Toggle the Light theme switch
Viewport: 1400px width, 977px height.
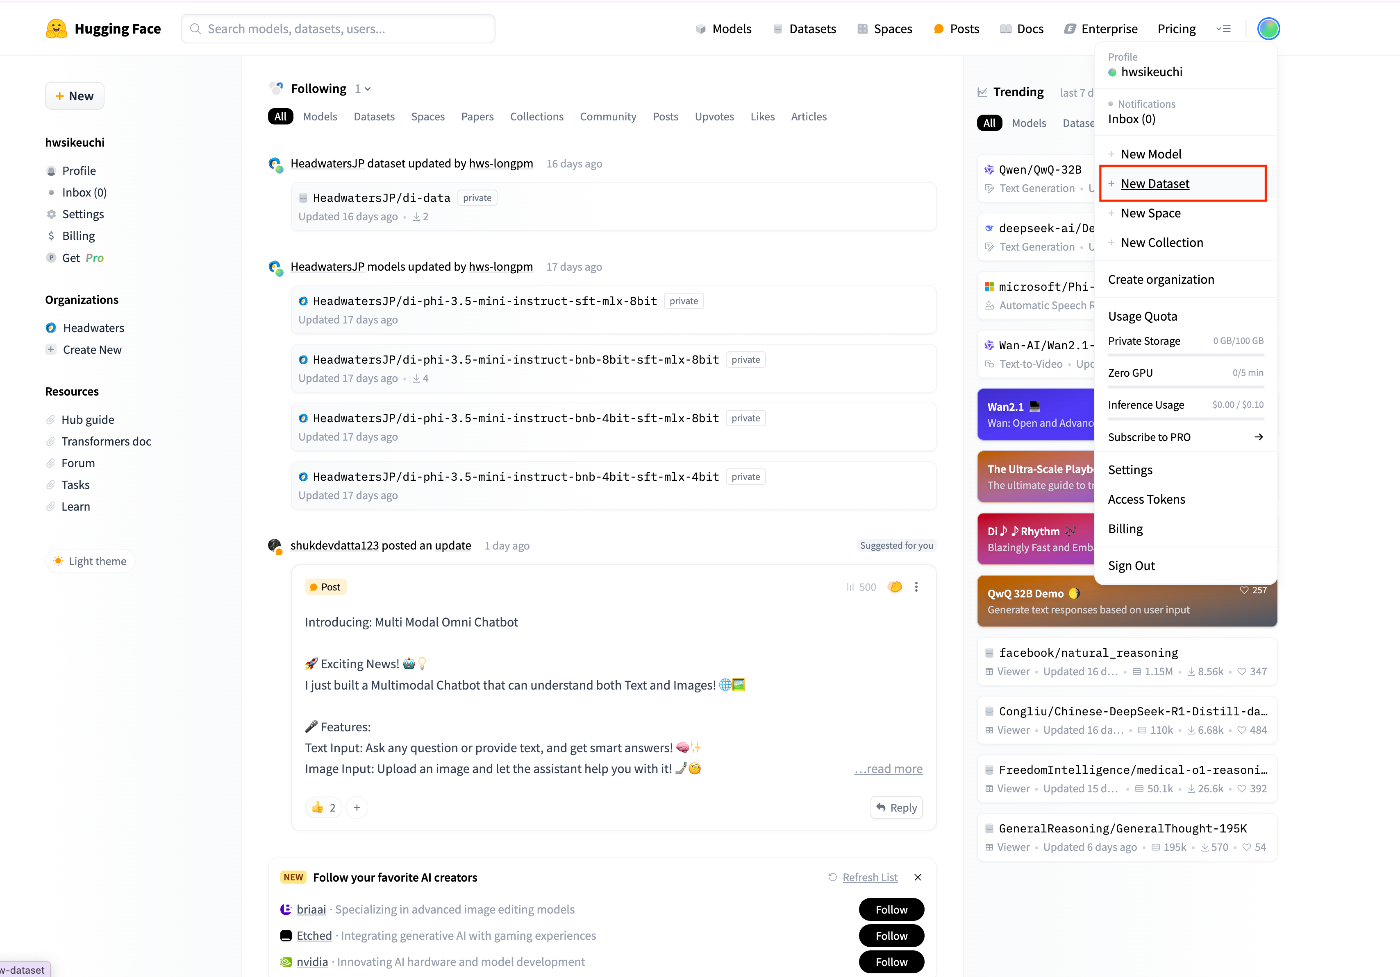(90, 561)
